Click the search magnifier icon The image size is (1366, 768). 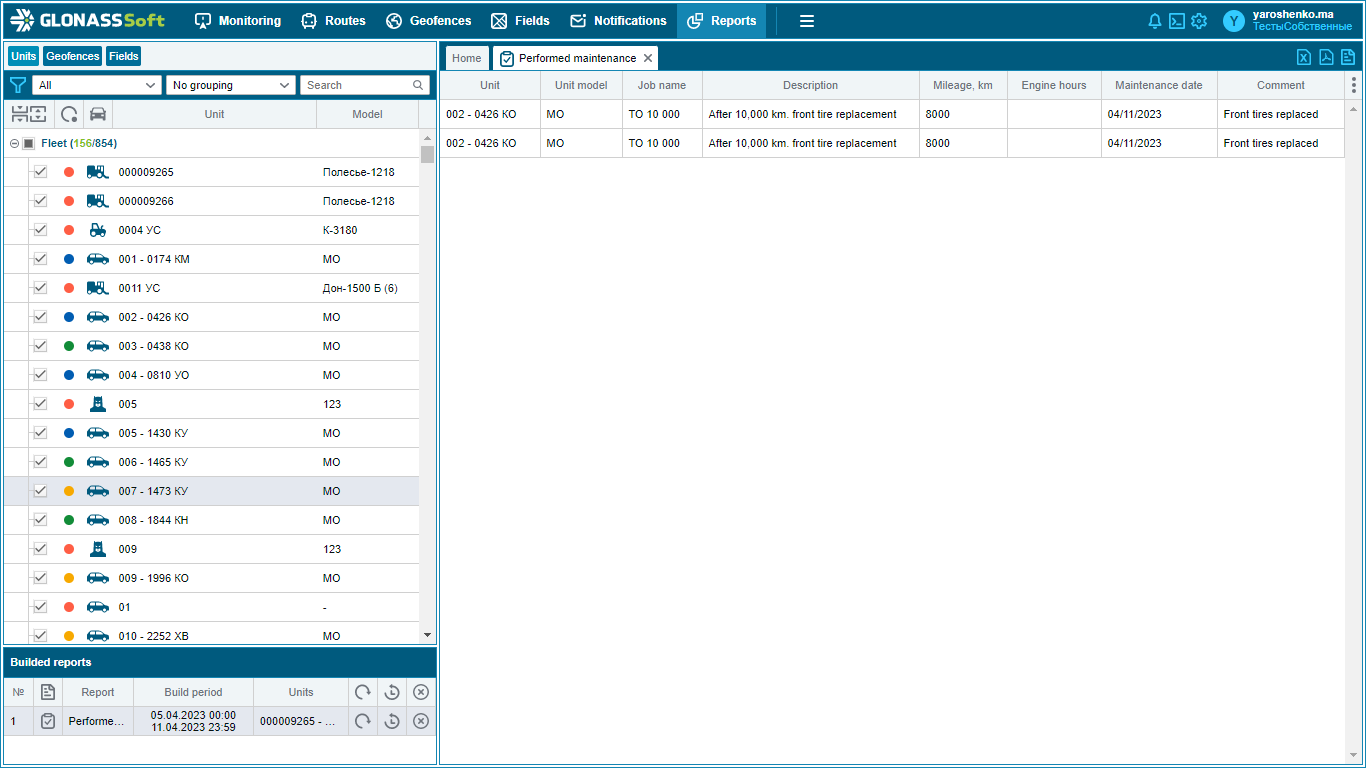click(x=419, y=85)
